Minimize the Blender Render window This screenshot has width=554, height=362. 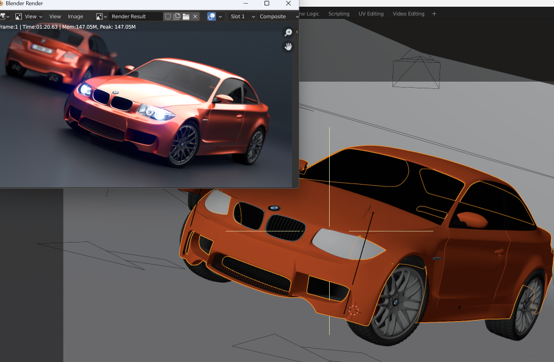[x=246, y=4]
